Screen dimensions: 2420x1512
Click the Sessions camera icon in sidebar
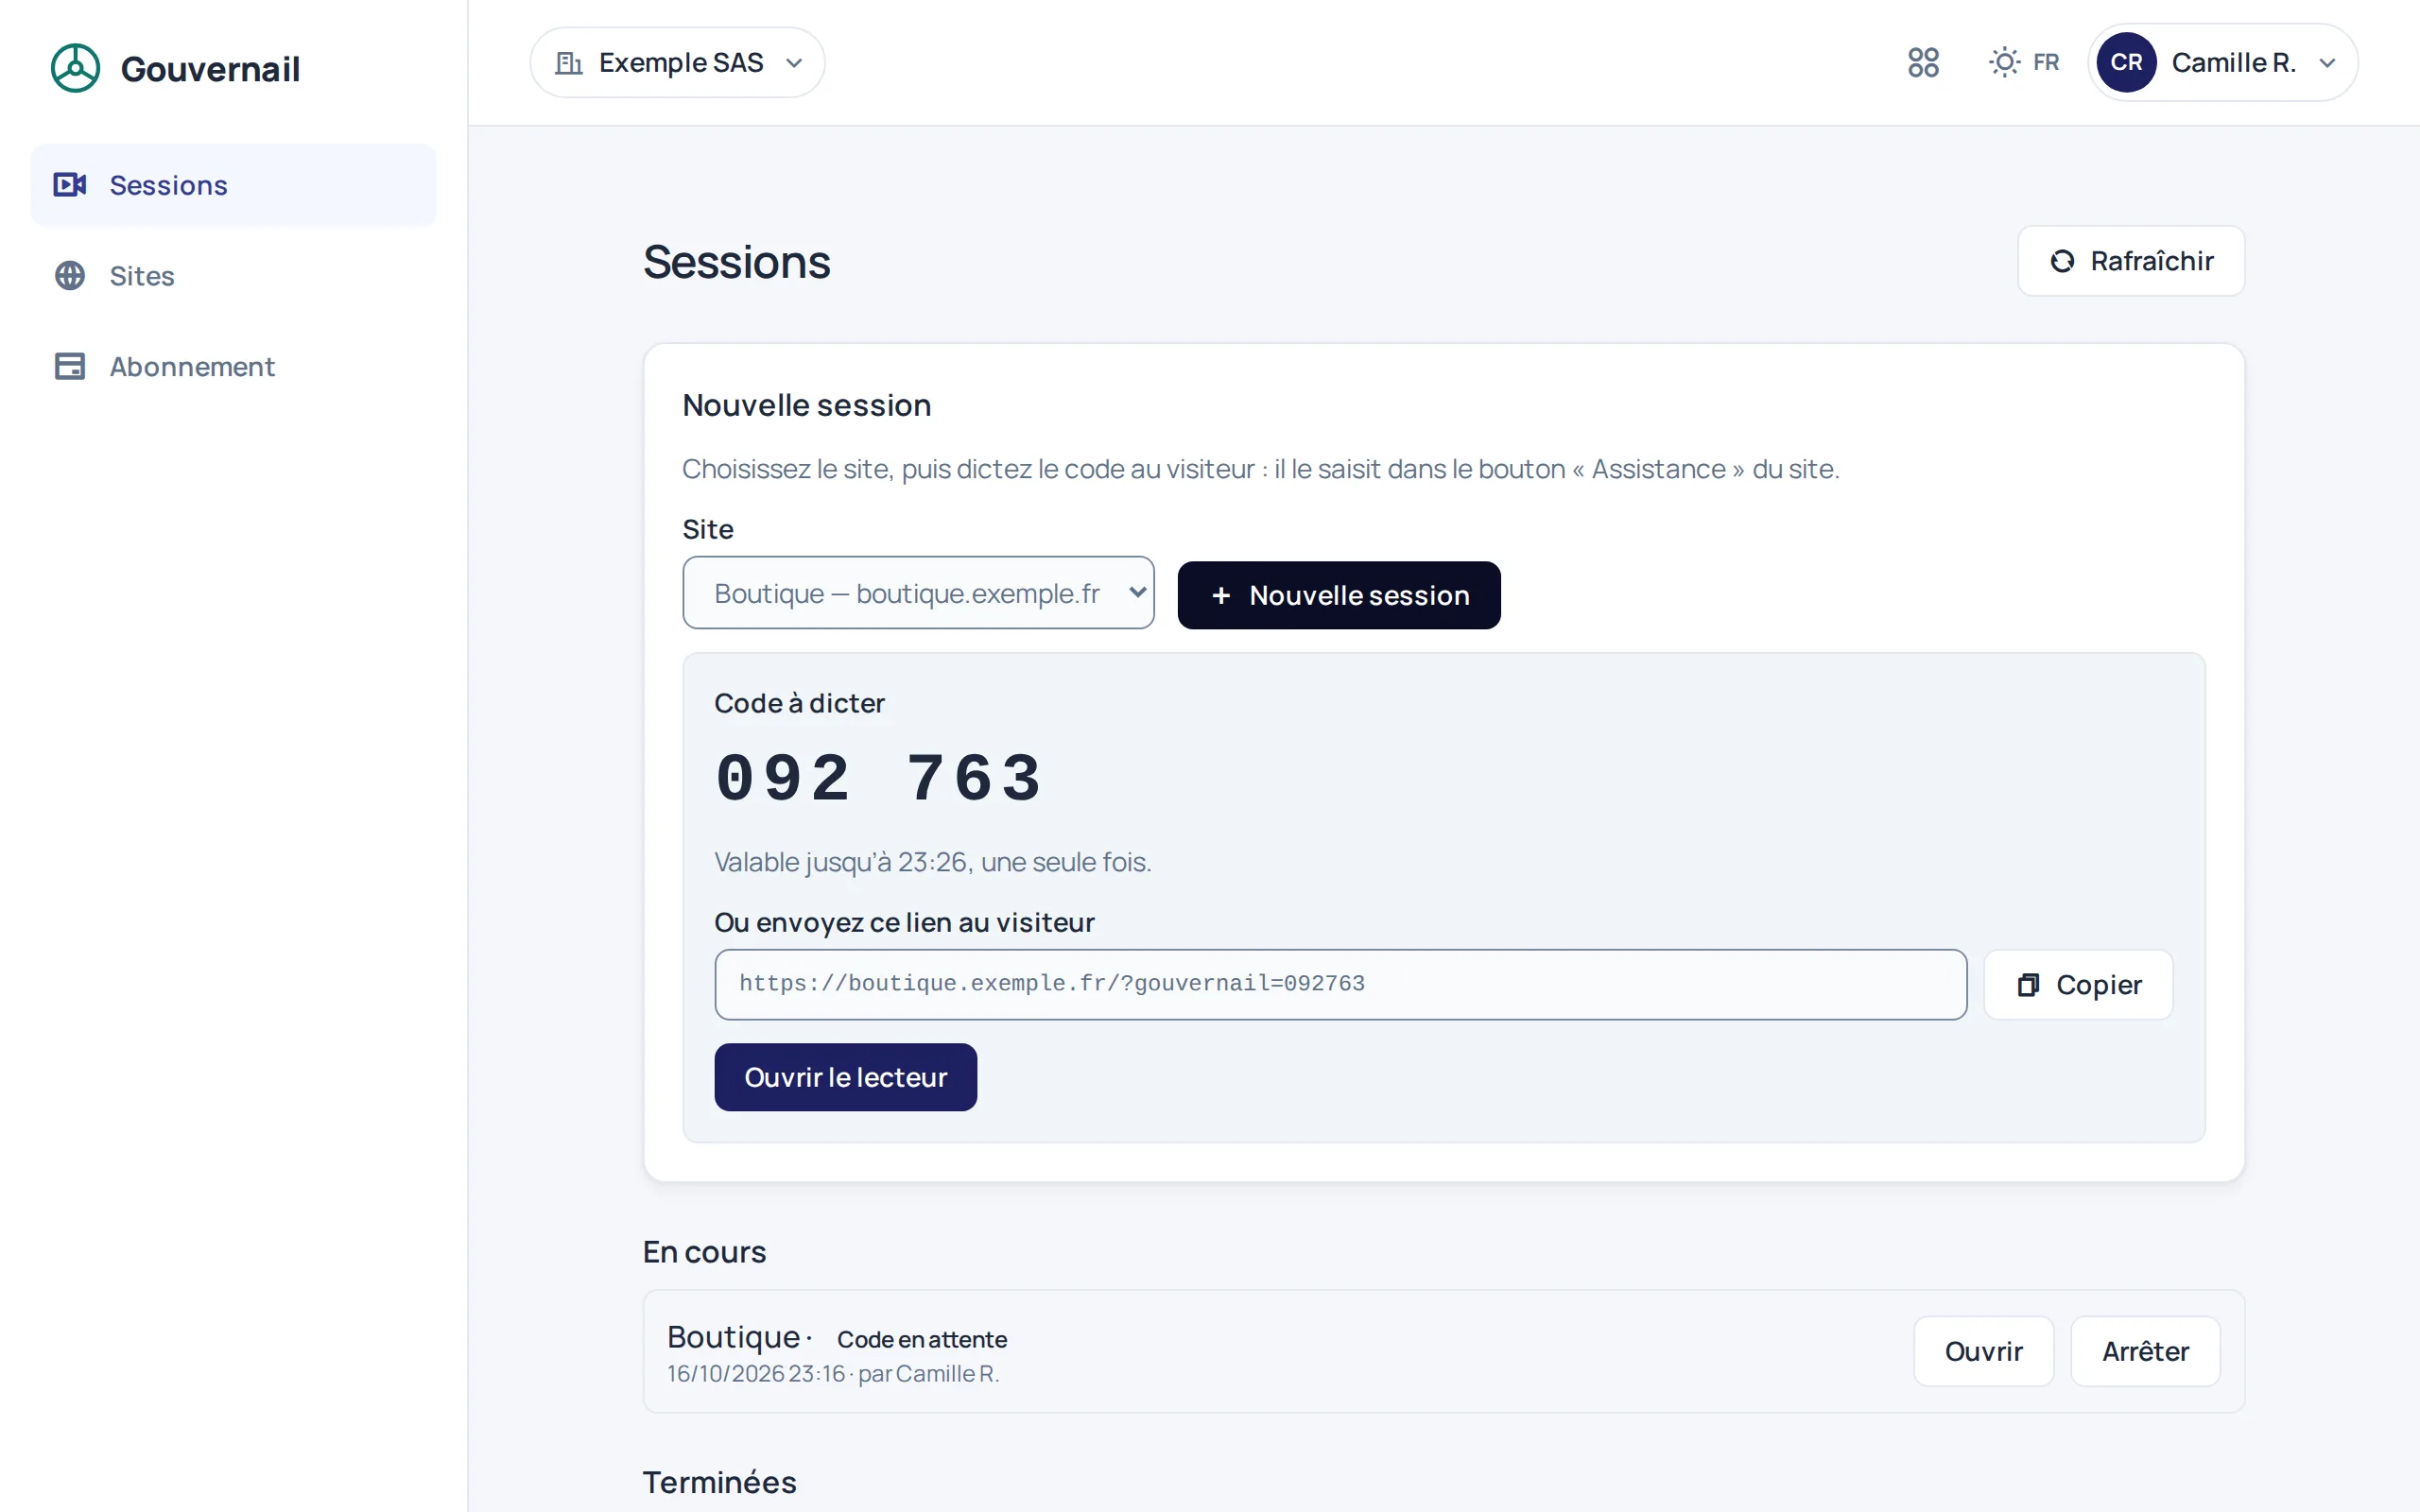point(70,185)
